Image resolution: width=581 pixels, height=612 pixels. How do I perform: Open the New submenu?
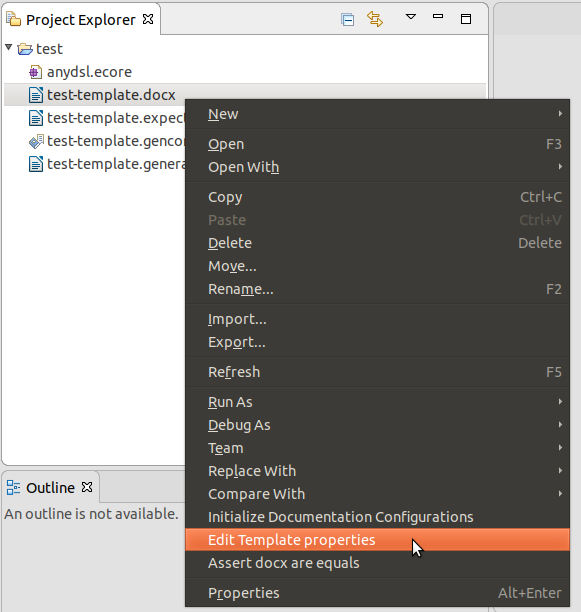tap(377, 114)
